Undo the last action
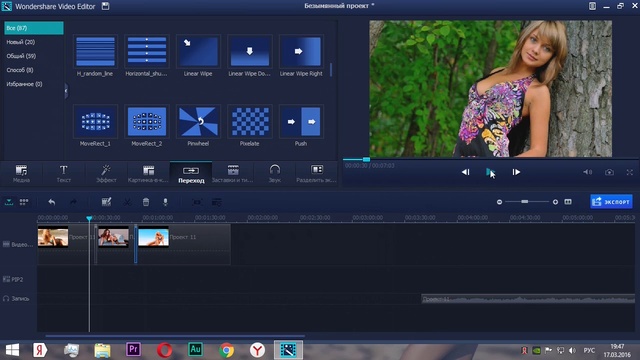 (x=51, y=202)
